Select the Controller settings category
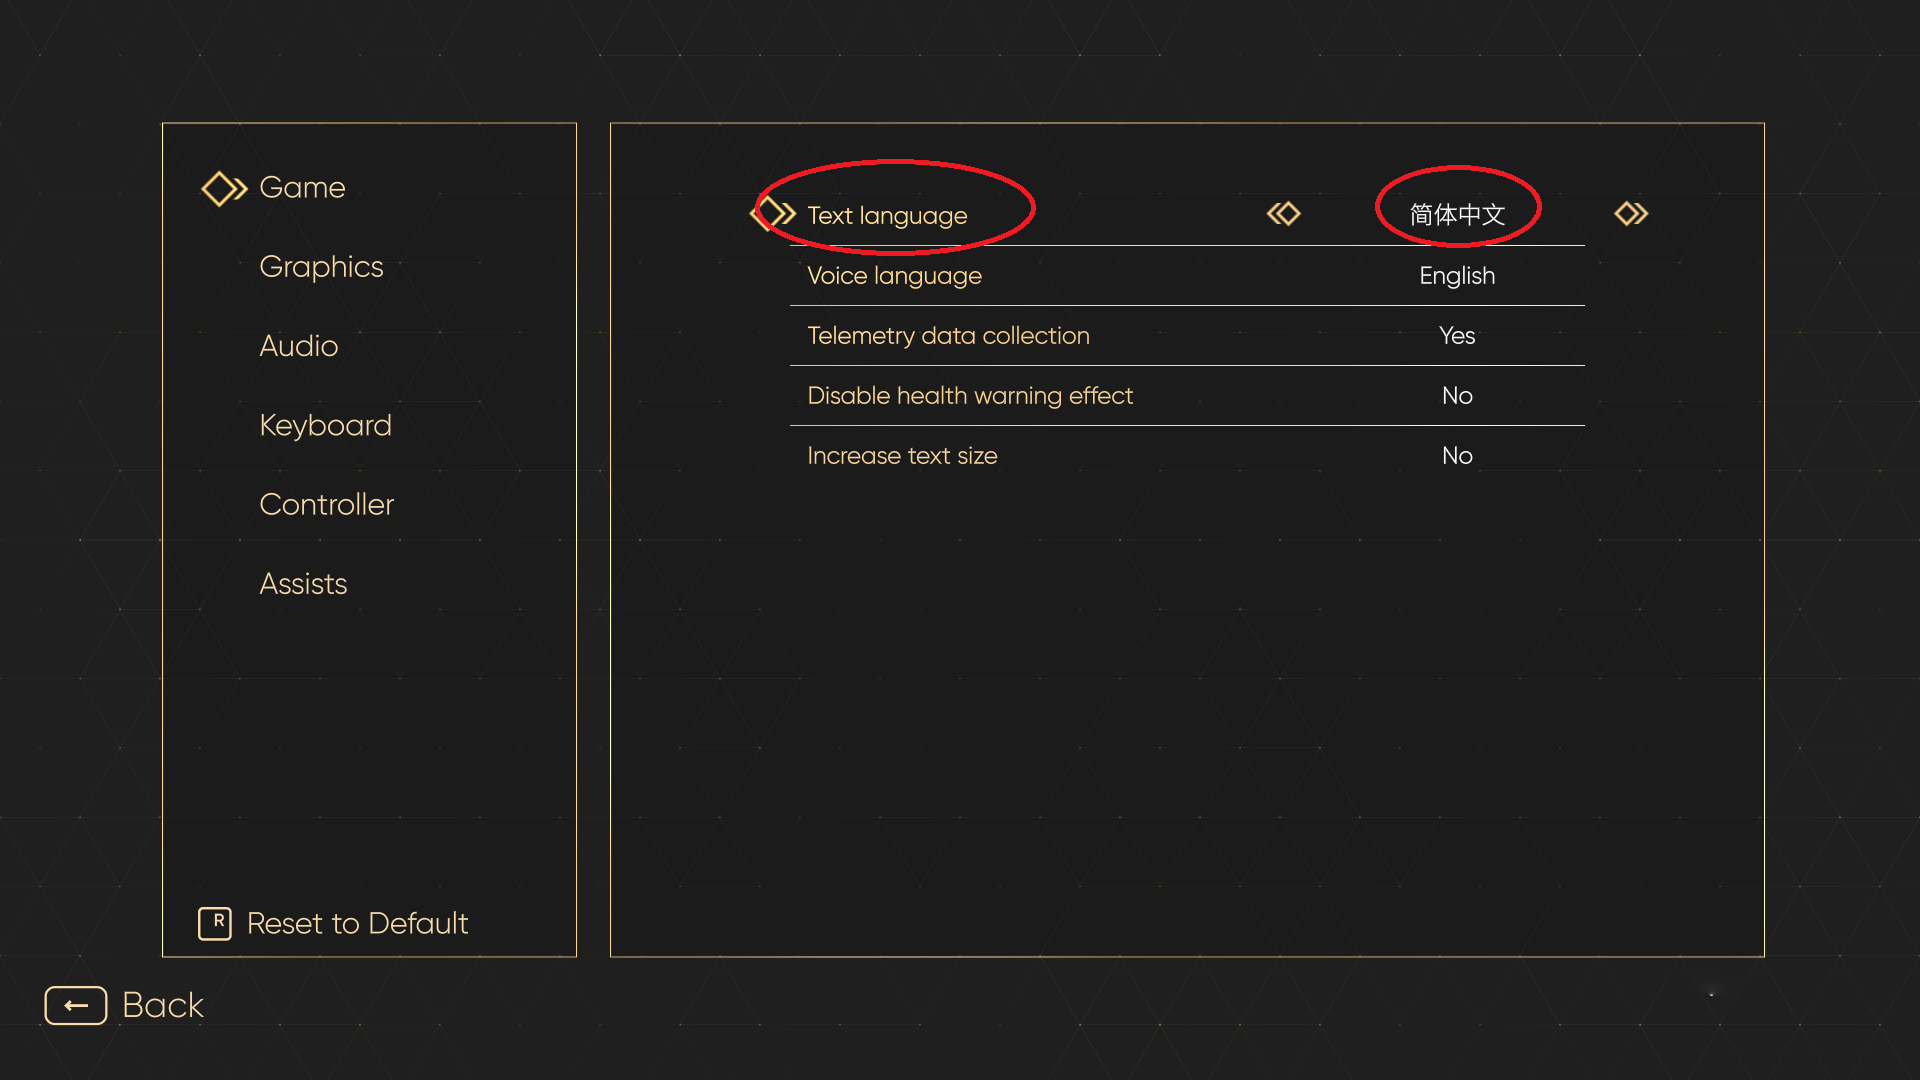Viewport: 1920px width, 1080px height. (326, 505)
